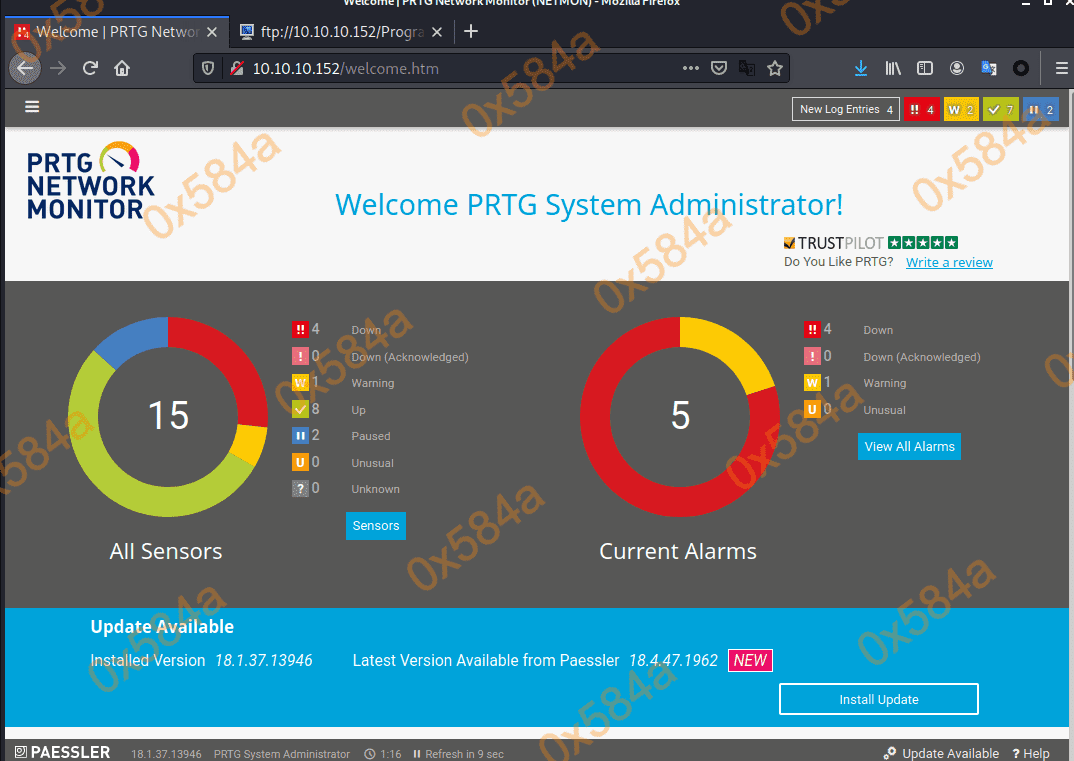Follow the Write a review link

(949, 263)
